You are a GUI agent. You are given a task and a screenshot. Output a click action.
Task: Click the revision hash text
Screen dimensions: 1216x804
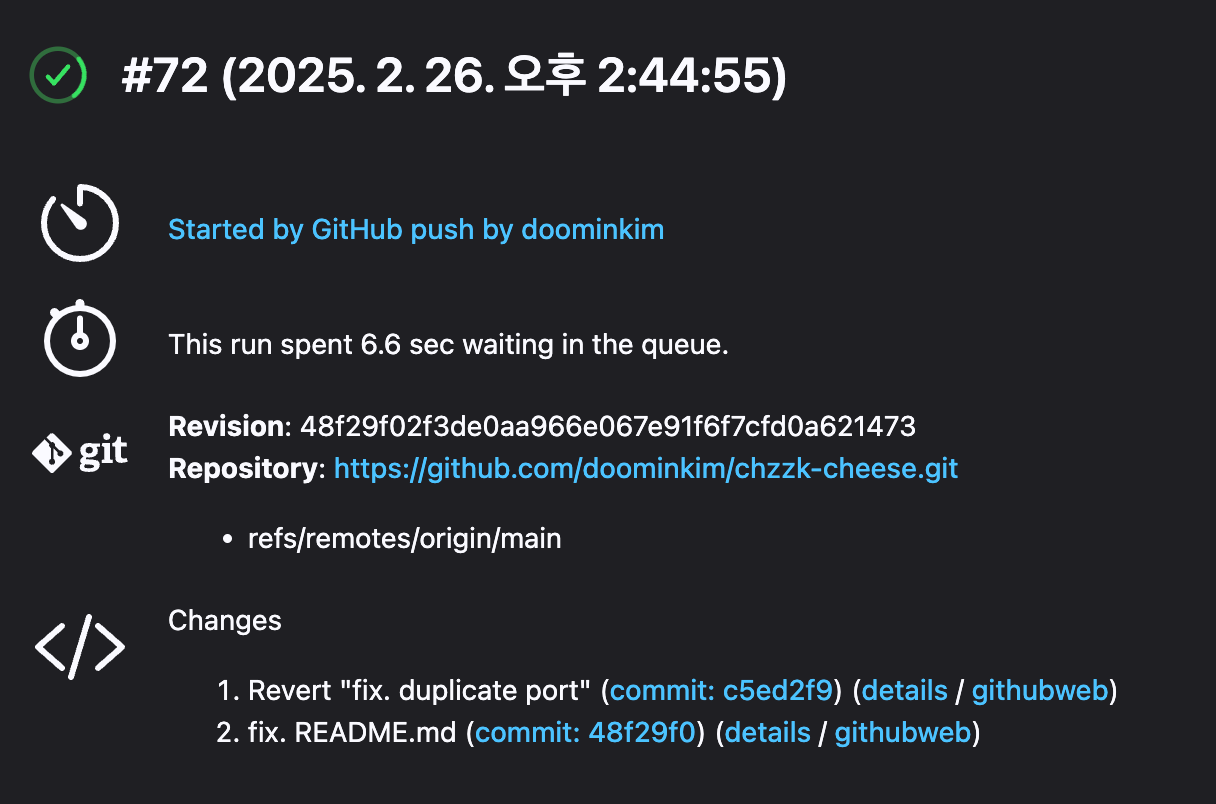click(x=608, y=427)
